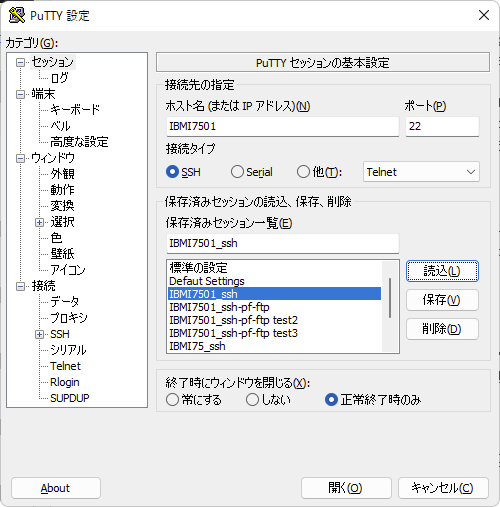The width and height of the screenshot is (500, 507).
Task: Open the 外観 category
Action: pos(62,174)
